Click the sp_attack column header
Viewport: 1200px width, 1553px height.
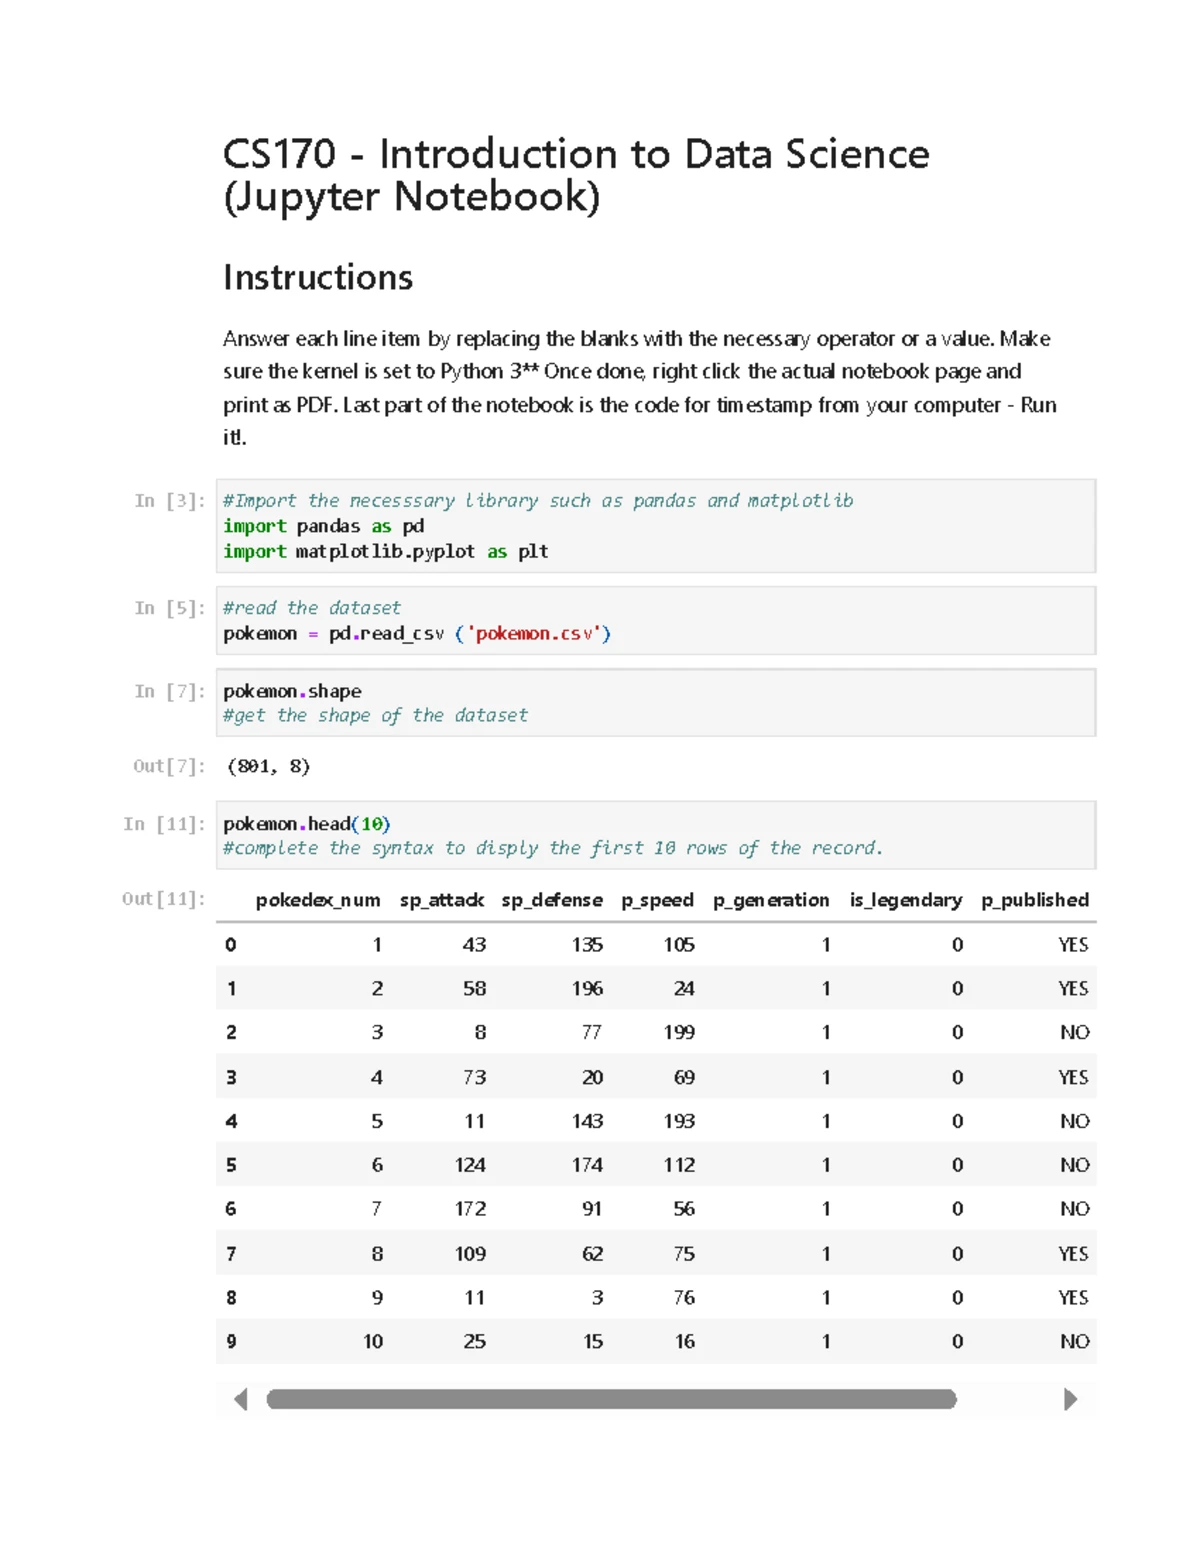tap(442, 900)
